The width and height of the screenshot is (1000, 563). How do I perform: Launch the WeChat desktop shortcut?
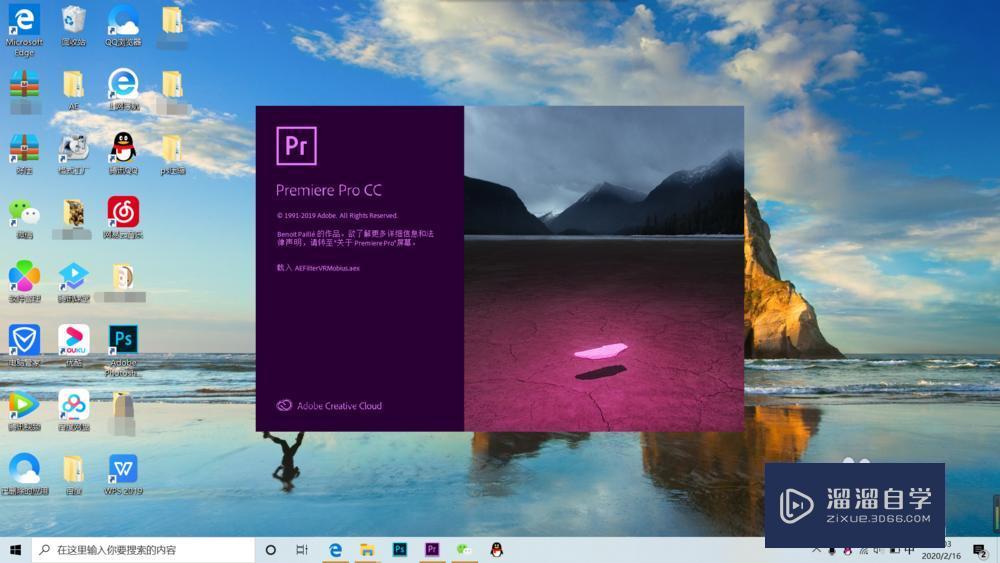24,212
